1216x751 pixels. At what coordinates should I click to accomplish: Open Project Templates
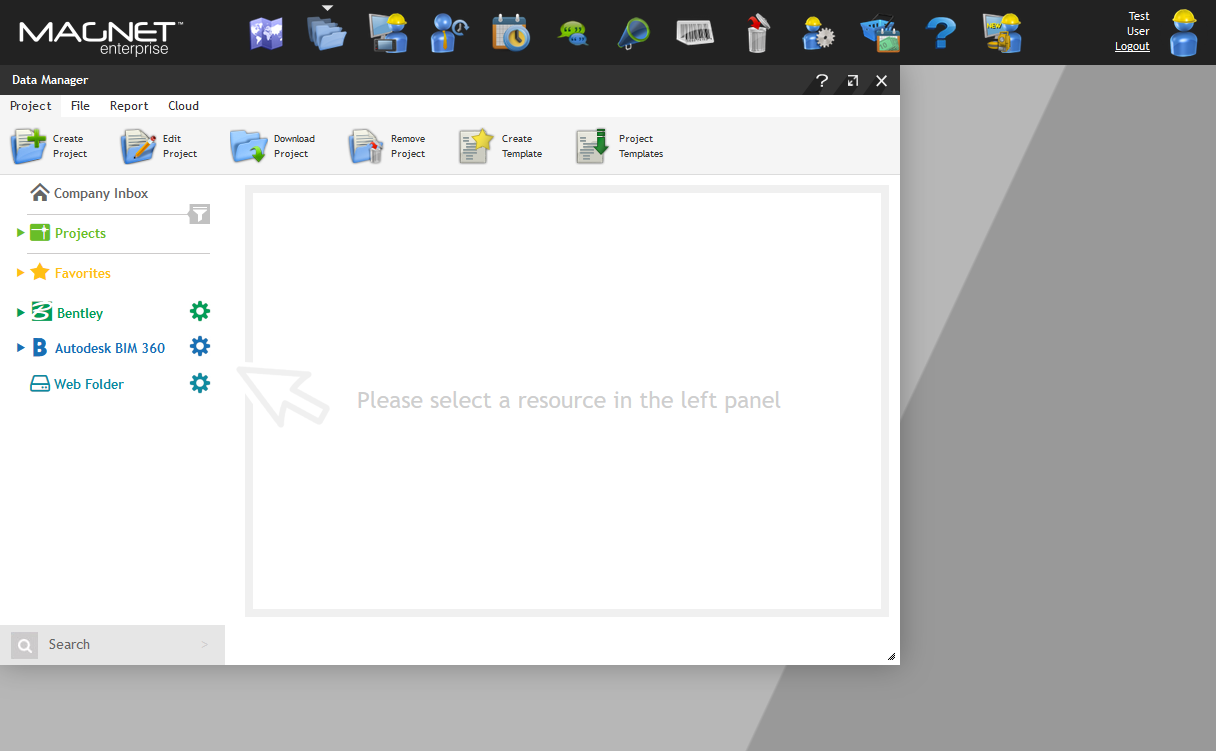(x=619, y=146)
